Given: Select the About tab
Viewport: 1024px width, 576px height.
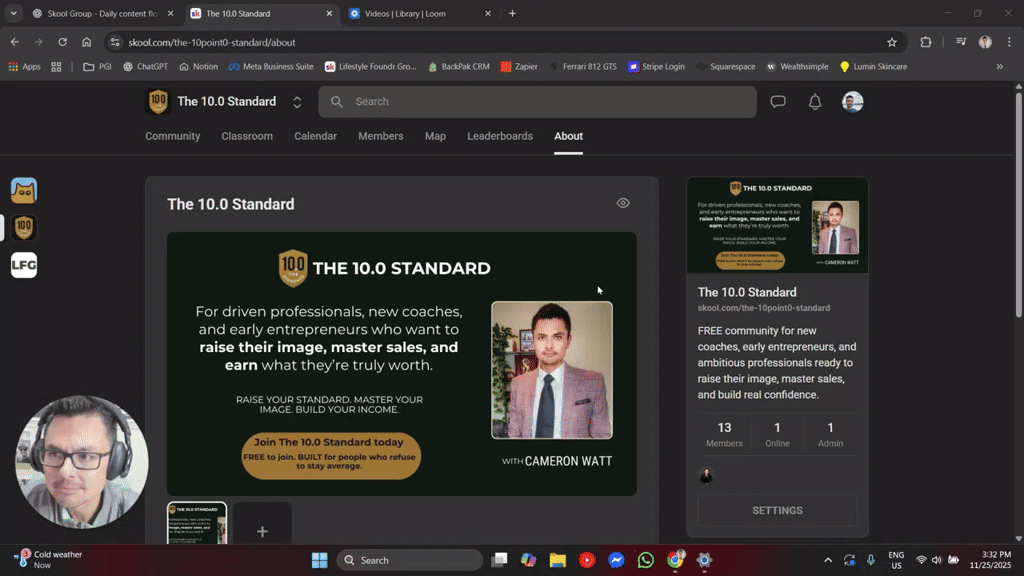Looking at the screenshot, I should click(x=568, y=136).
